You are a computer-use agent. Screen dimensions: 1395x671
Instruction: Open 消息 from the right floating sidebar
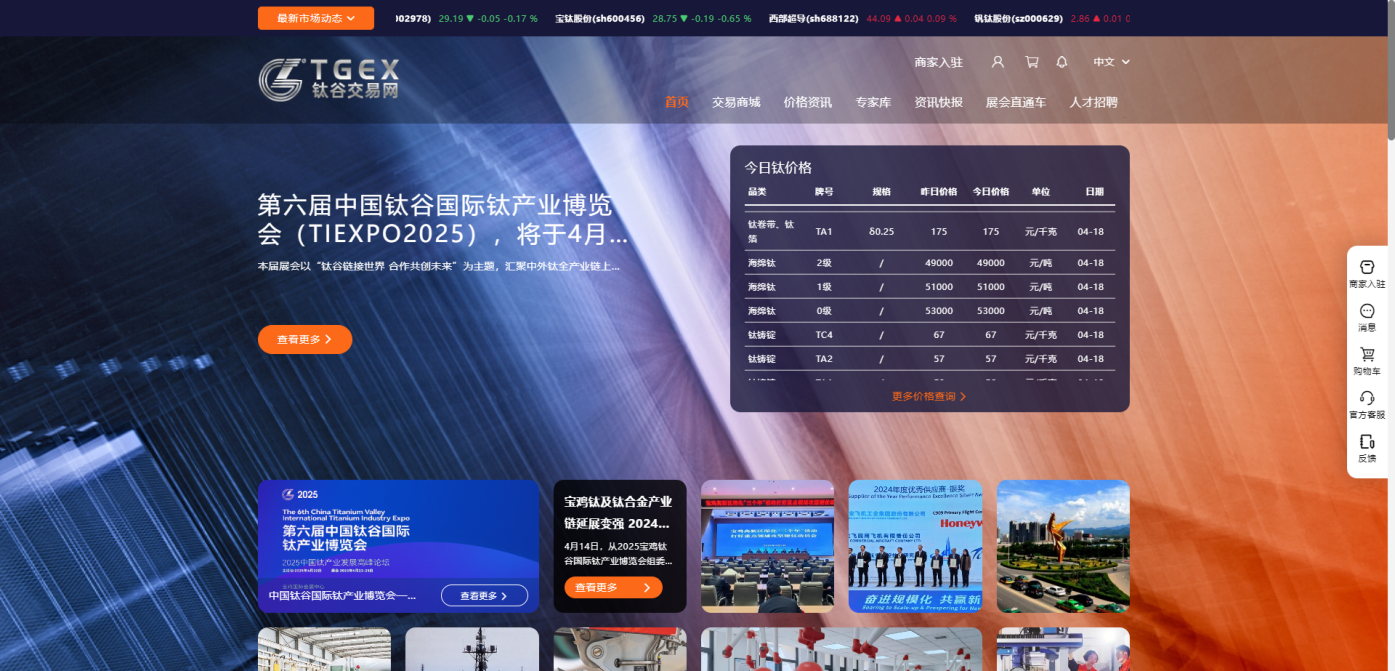(1367, 318)
